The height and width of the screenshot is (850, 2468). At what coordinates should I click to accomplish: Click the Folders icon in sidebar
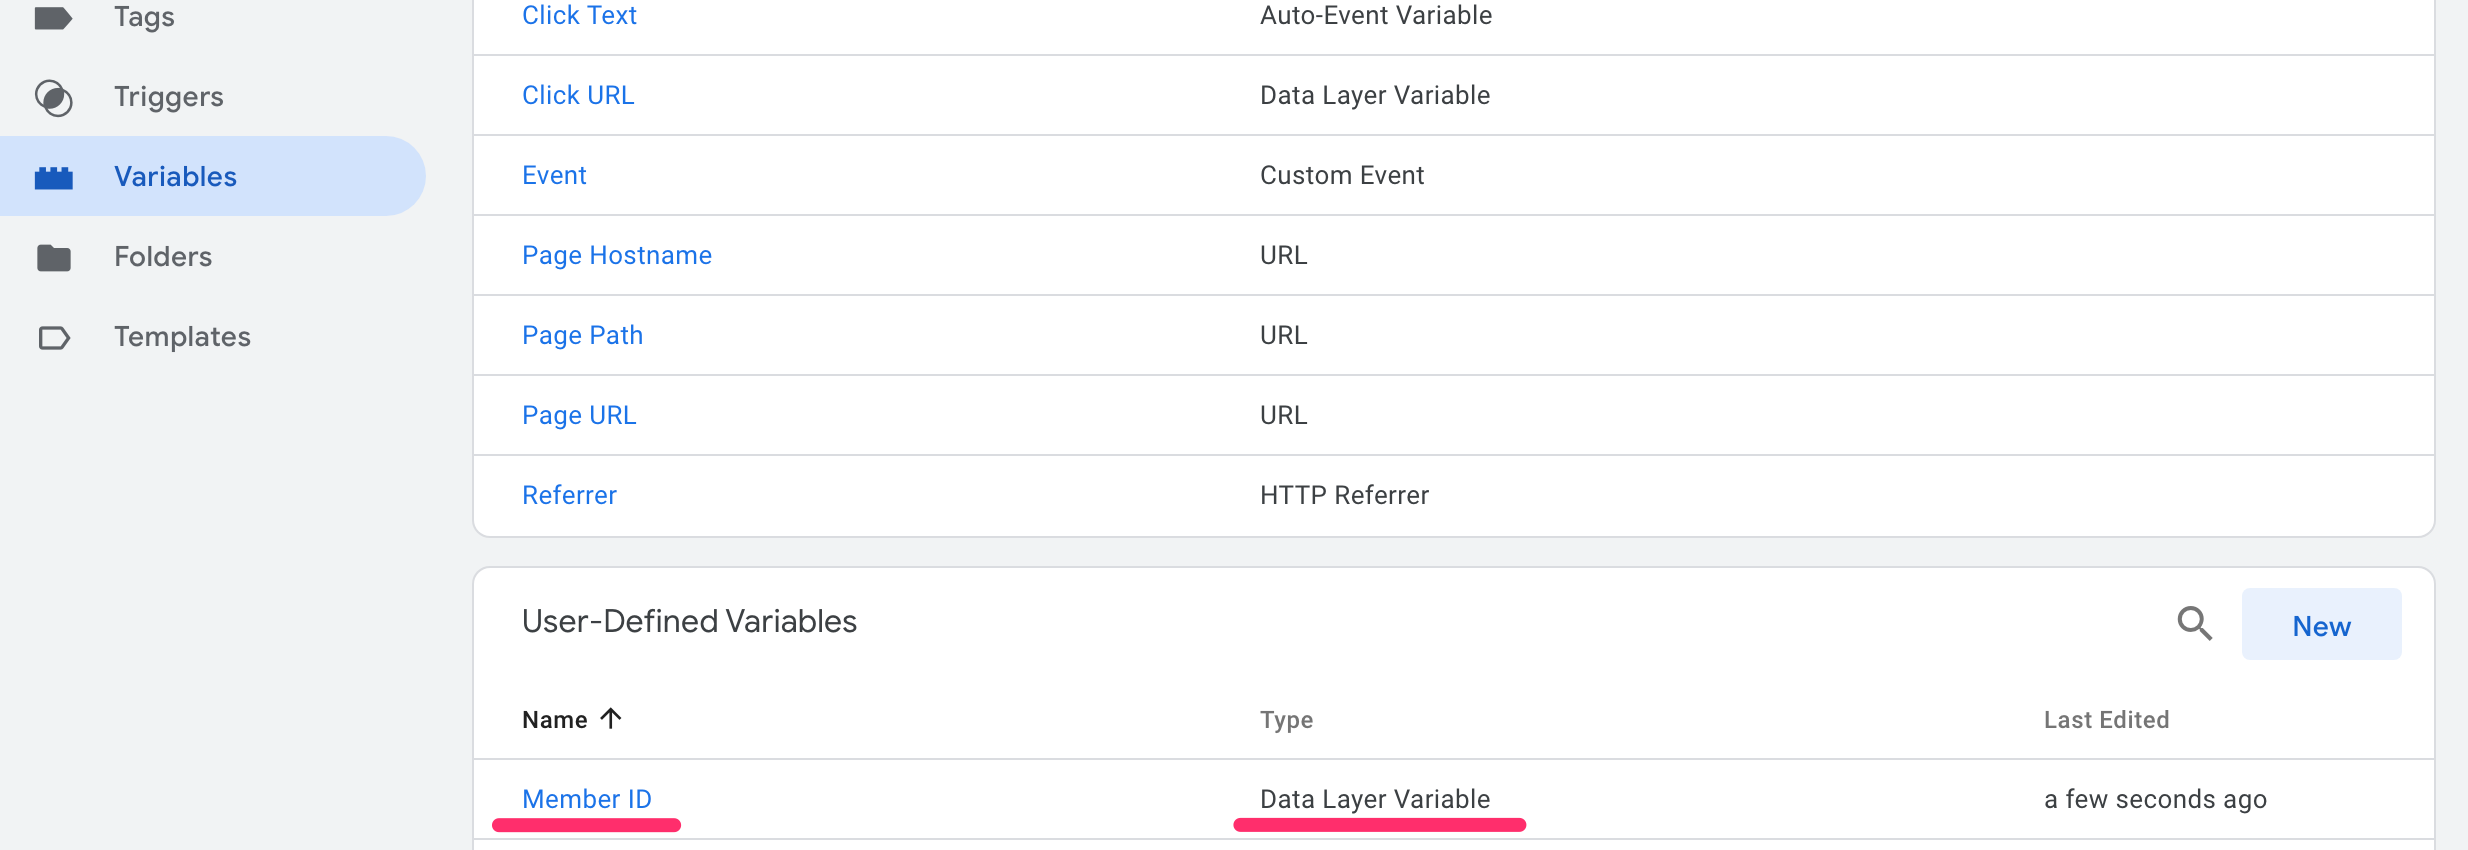tap(53, 257)
